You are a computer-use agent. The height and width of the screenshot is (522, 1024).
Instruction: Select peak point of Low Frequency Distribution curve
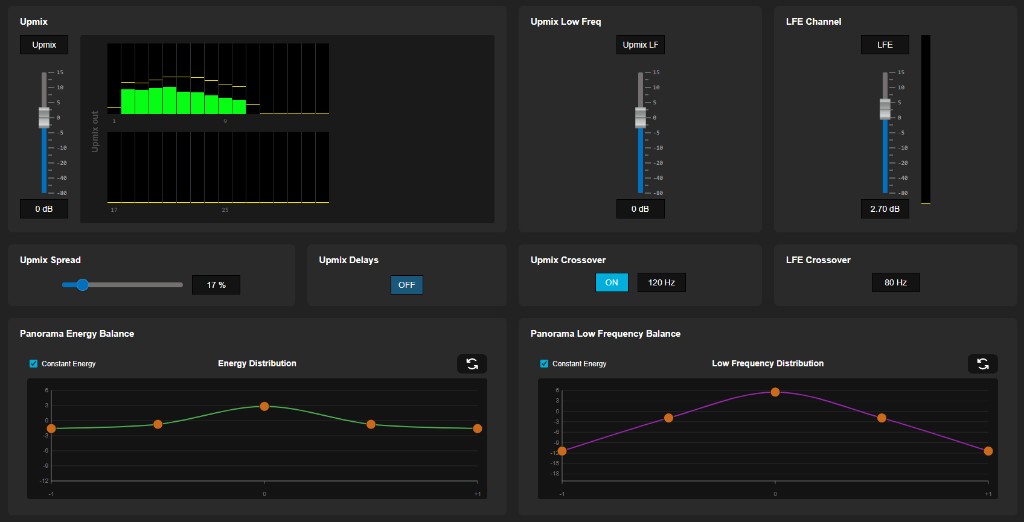click(775, 392)
